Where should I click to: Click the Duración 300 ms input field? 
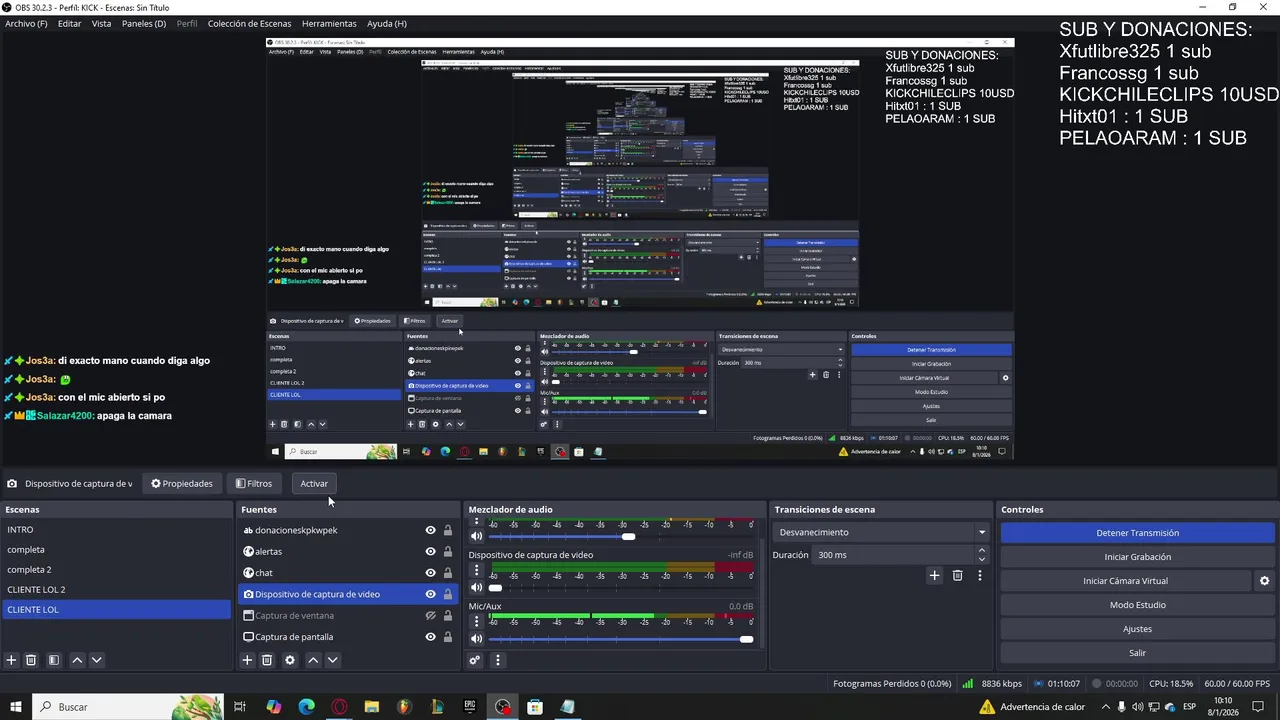point(893,555)
